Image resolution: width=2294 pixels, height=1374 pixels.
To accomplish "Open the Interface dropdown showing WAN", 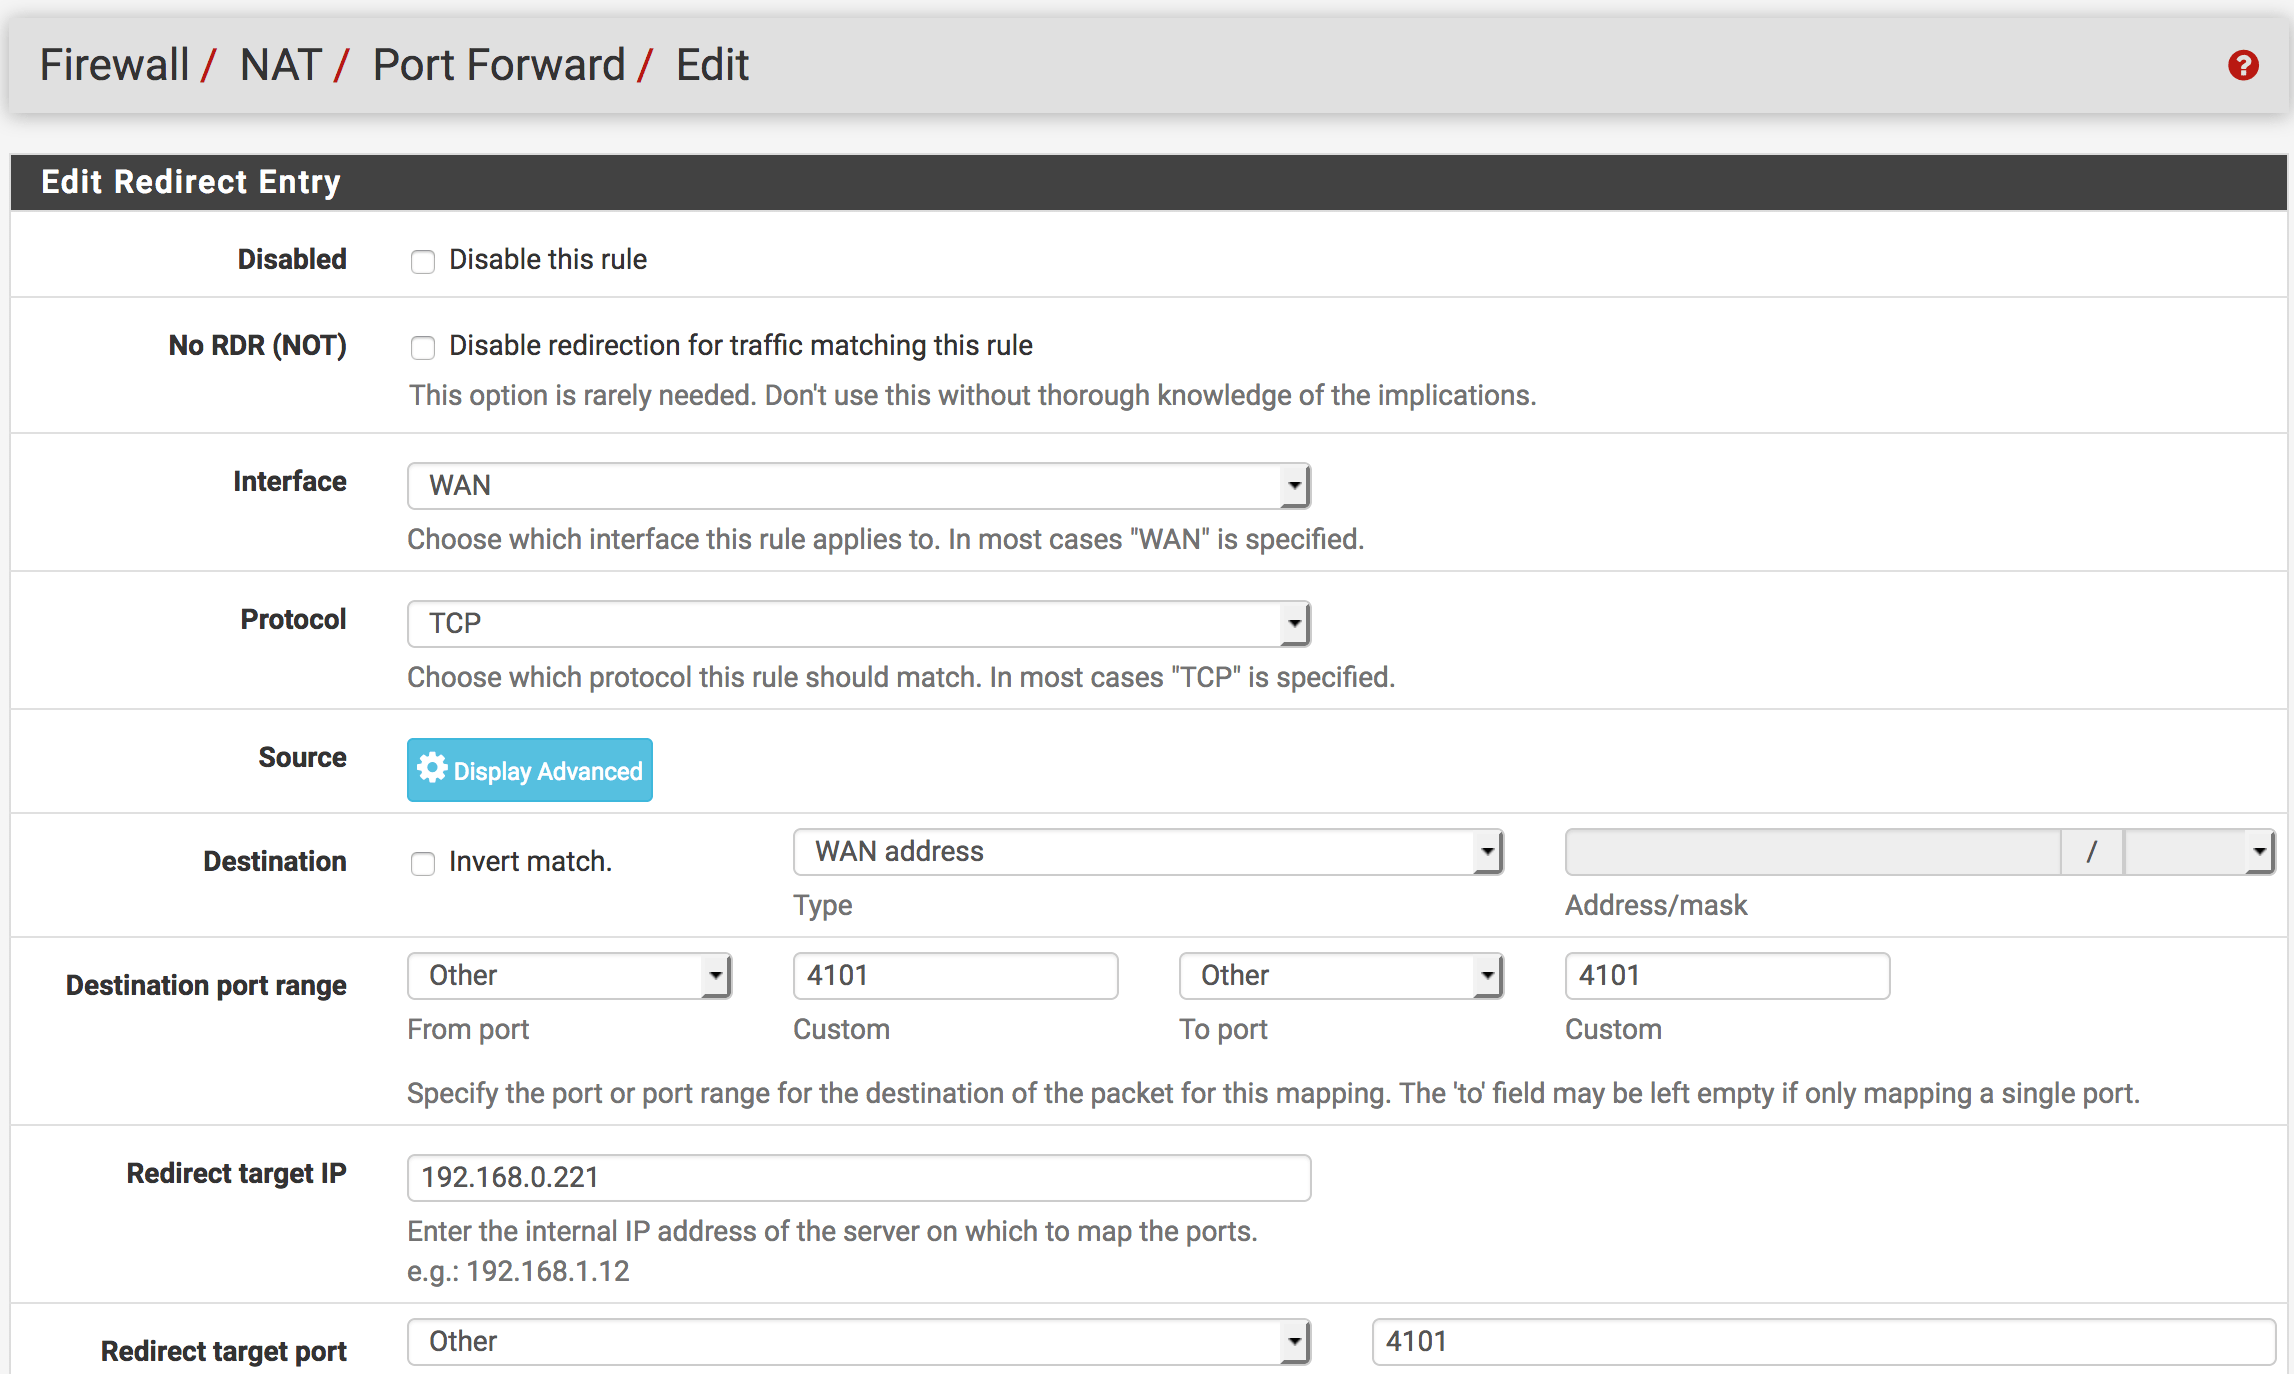I will [858, 486].
